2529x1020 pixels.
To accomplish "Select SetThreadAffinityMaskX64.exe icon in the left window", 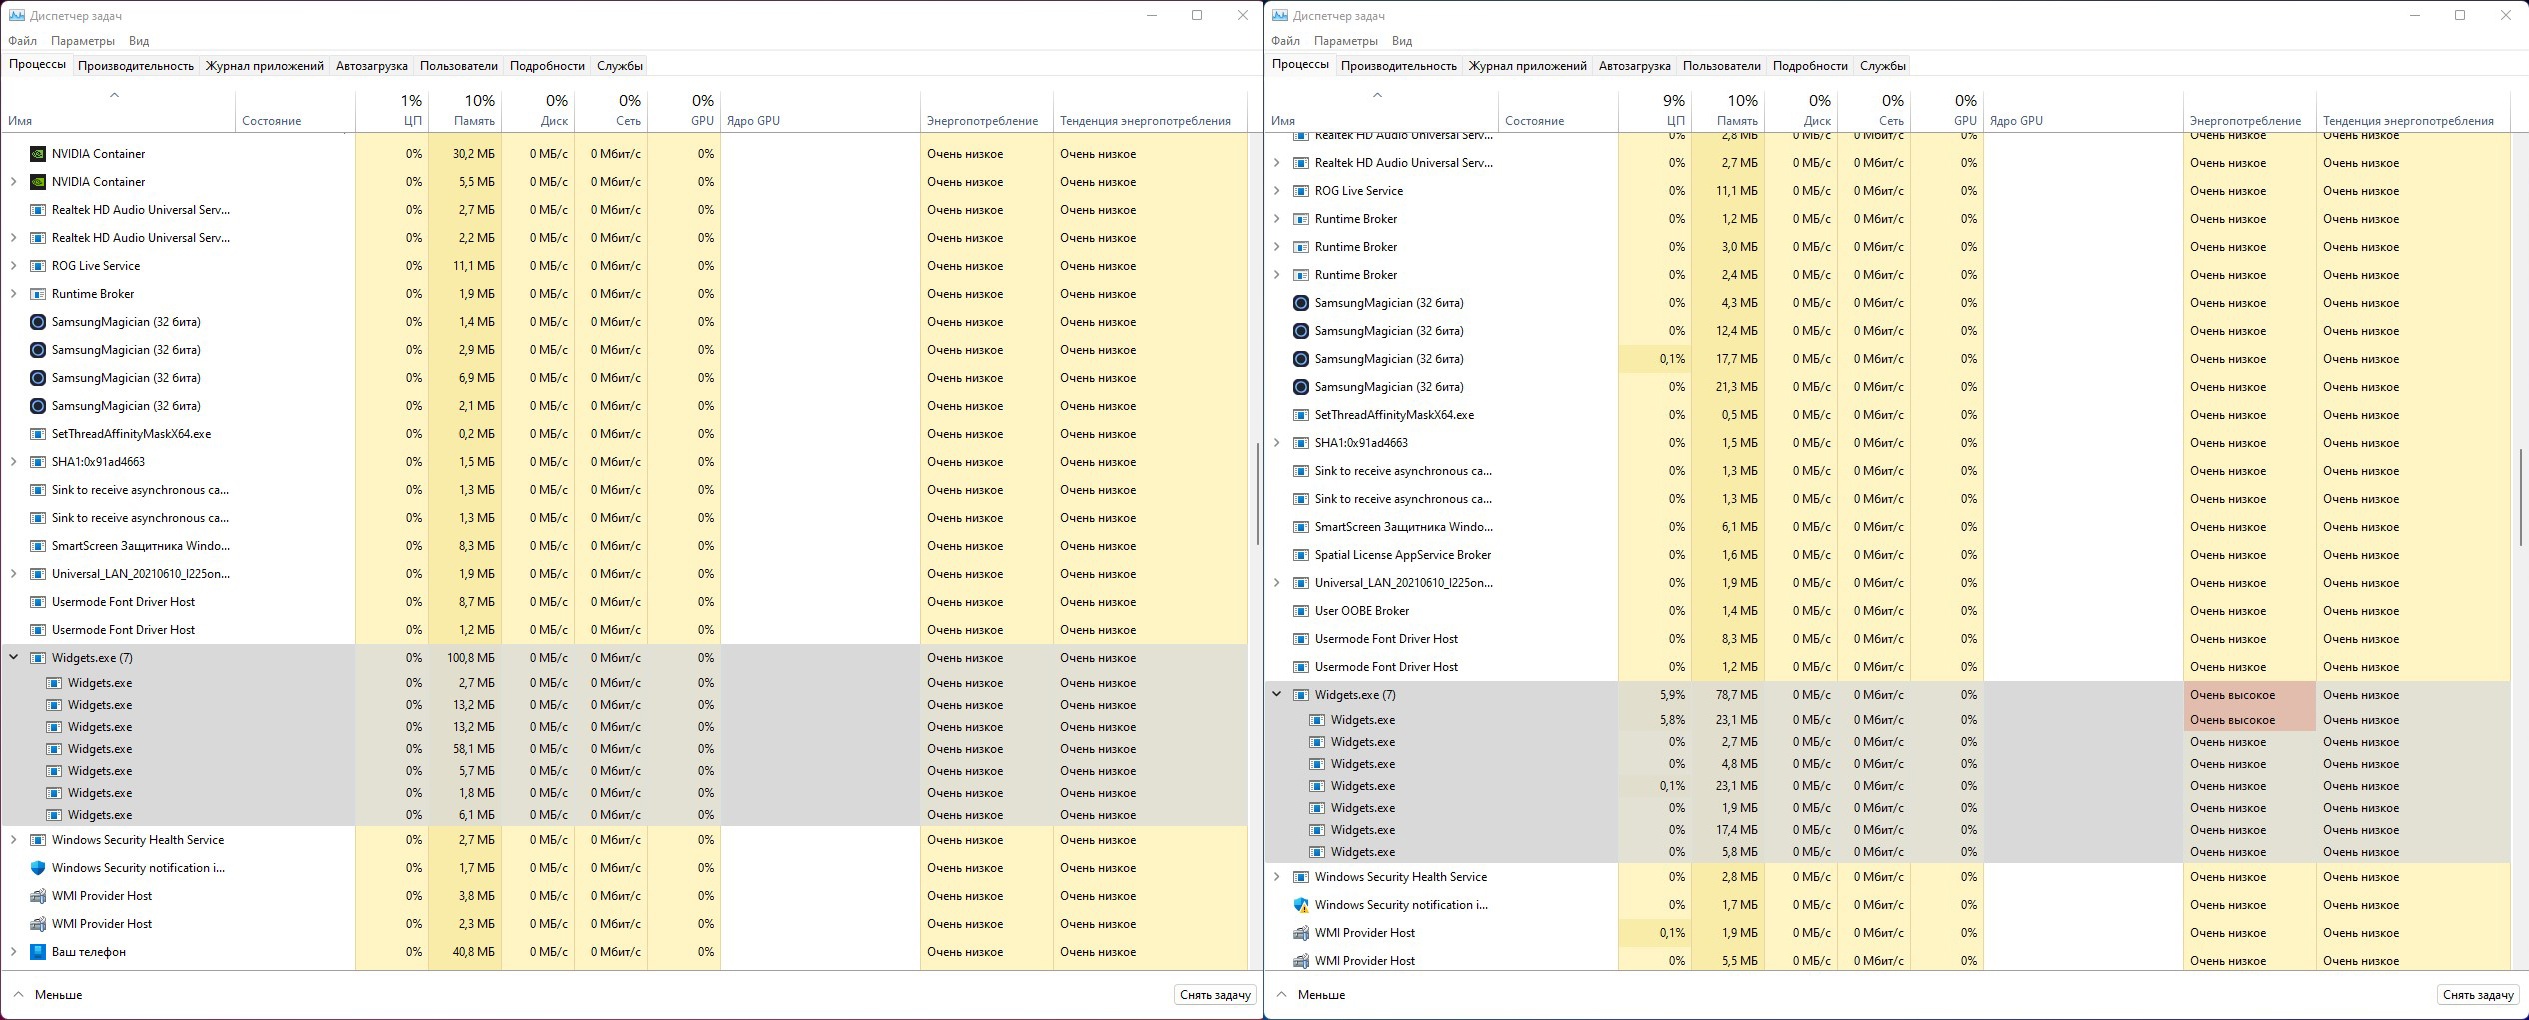I will pyautogui.click(x=38, y=434).
